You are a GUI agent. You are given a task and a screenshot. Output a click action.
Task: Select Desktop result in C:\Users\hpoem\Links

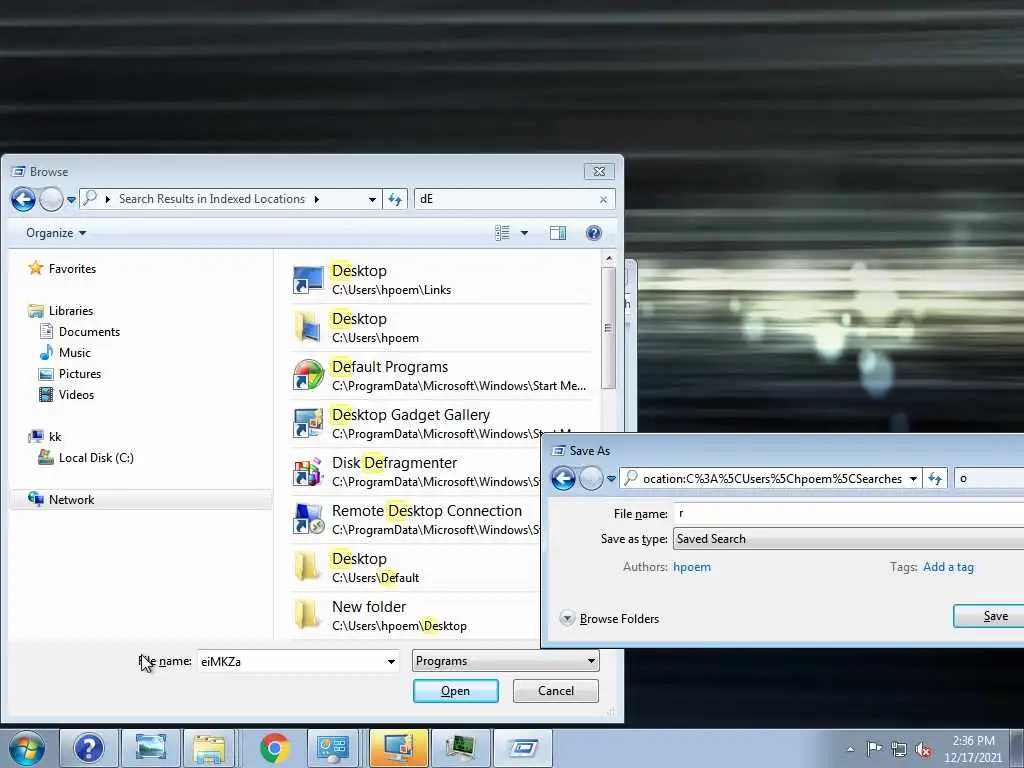tap(441, 280)
